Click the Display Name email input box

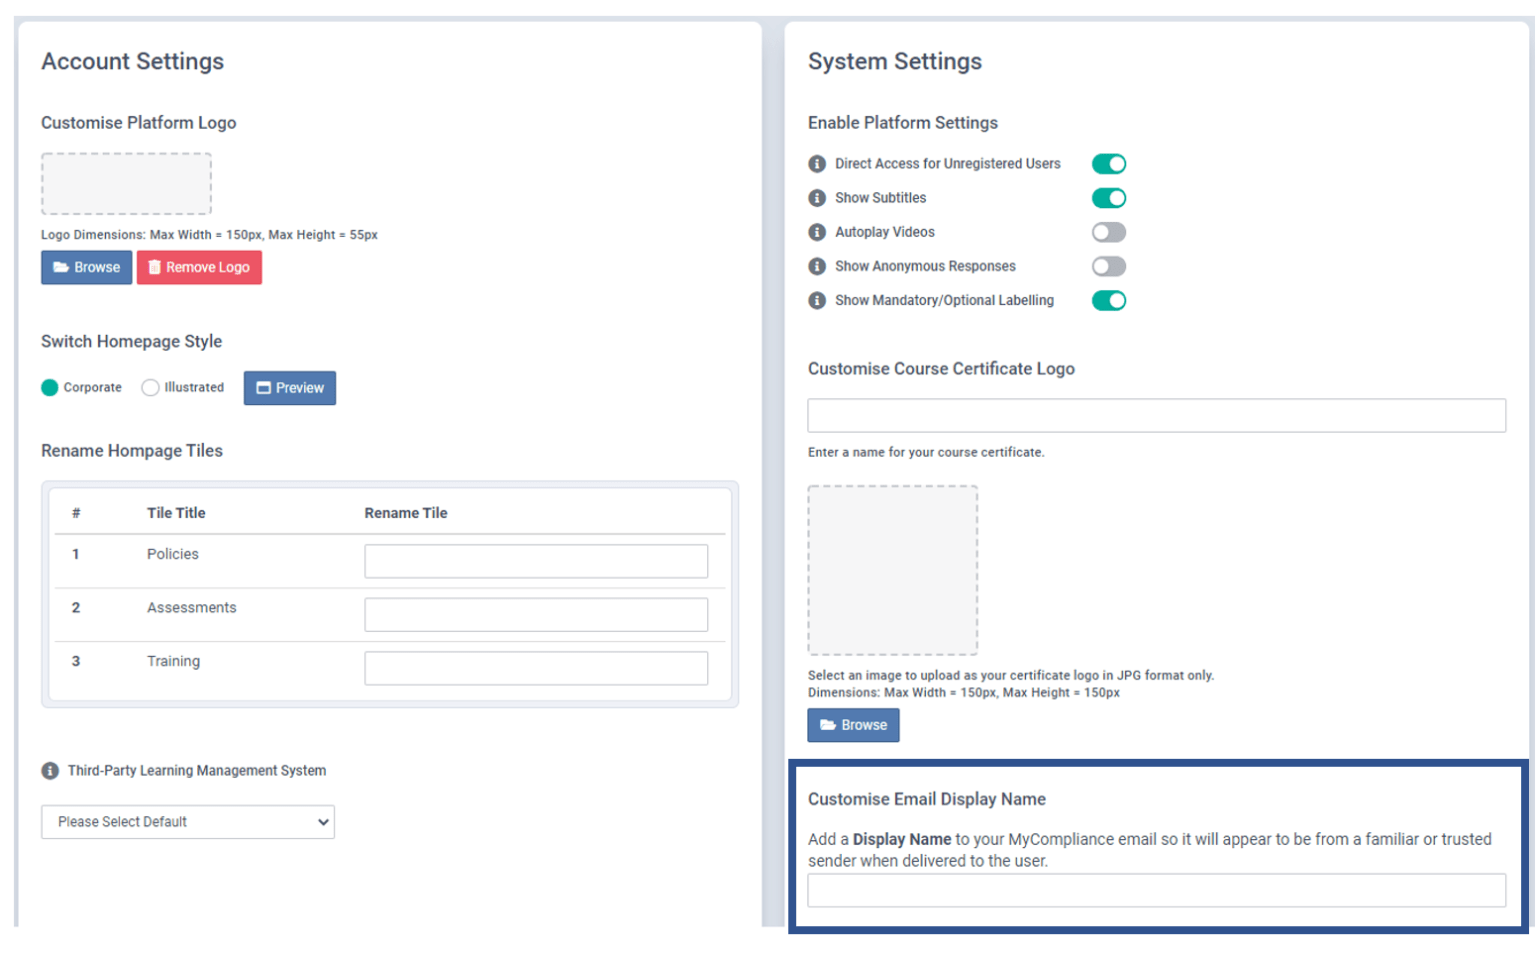[x=1156, y=890]
